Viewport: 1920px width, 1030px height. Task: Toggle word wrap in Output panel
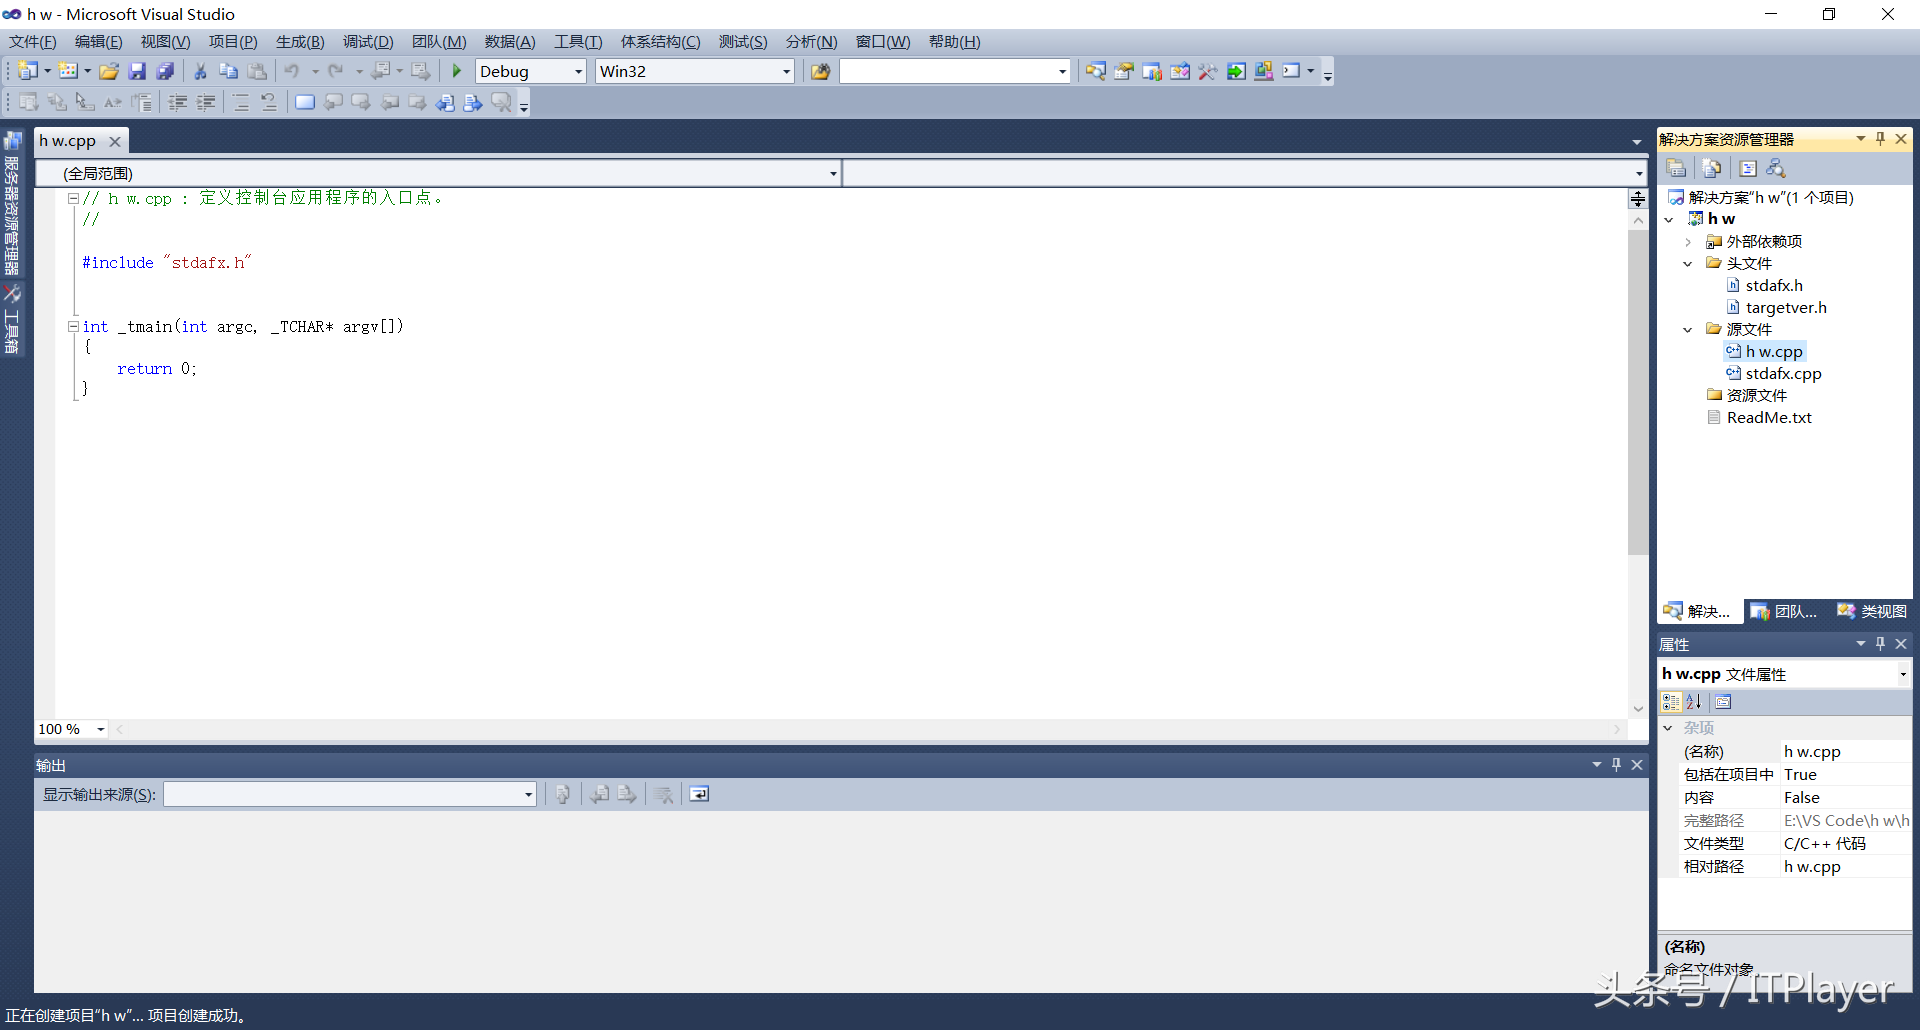point(699,794)
